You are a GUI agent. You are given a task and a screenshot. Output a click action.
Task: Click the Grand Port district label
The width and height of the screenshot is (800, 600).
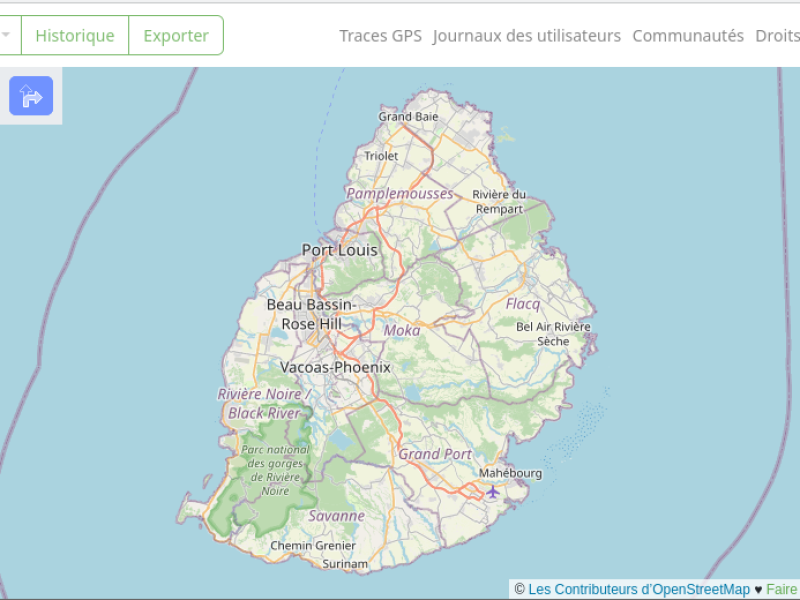435,454
